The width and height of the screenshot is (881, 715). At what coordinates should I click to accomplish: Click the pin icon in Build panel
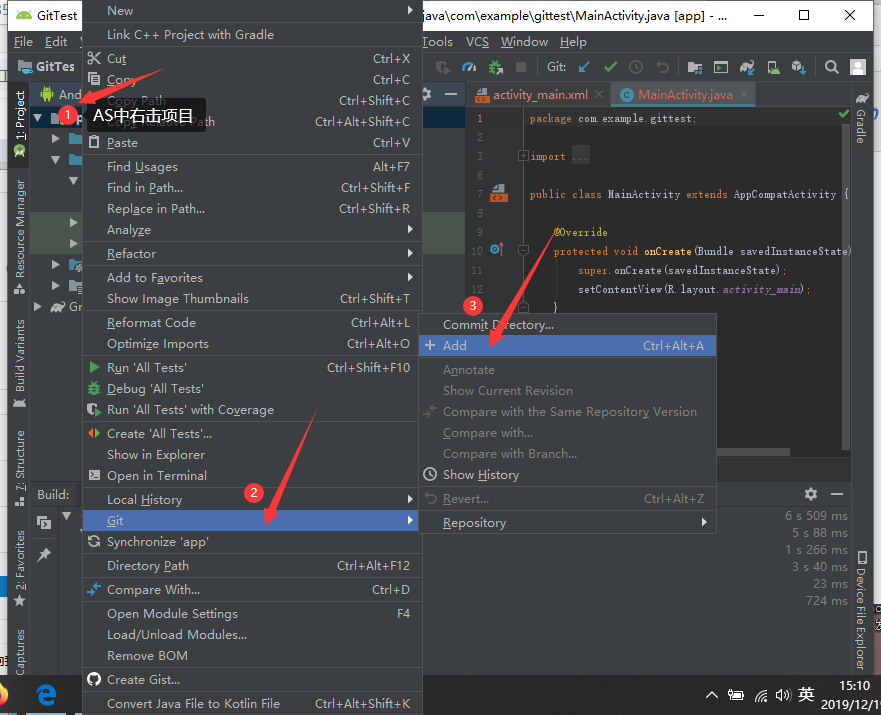[44, 555]
